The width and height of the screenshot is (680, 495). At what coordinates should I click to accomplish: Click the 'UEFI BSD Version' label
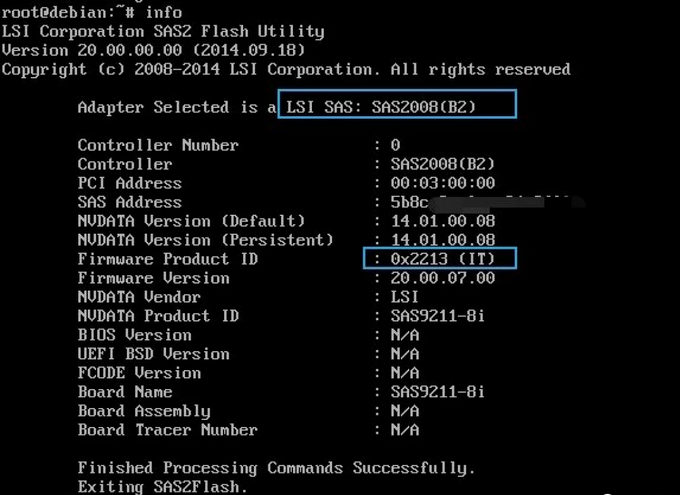(x=153, y=354)
